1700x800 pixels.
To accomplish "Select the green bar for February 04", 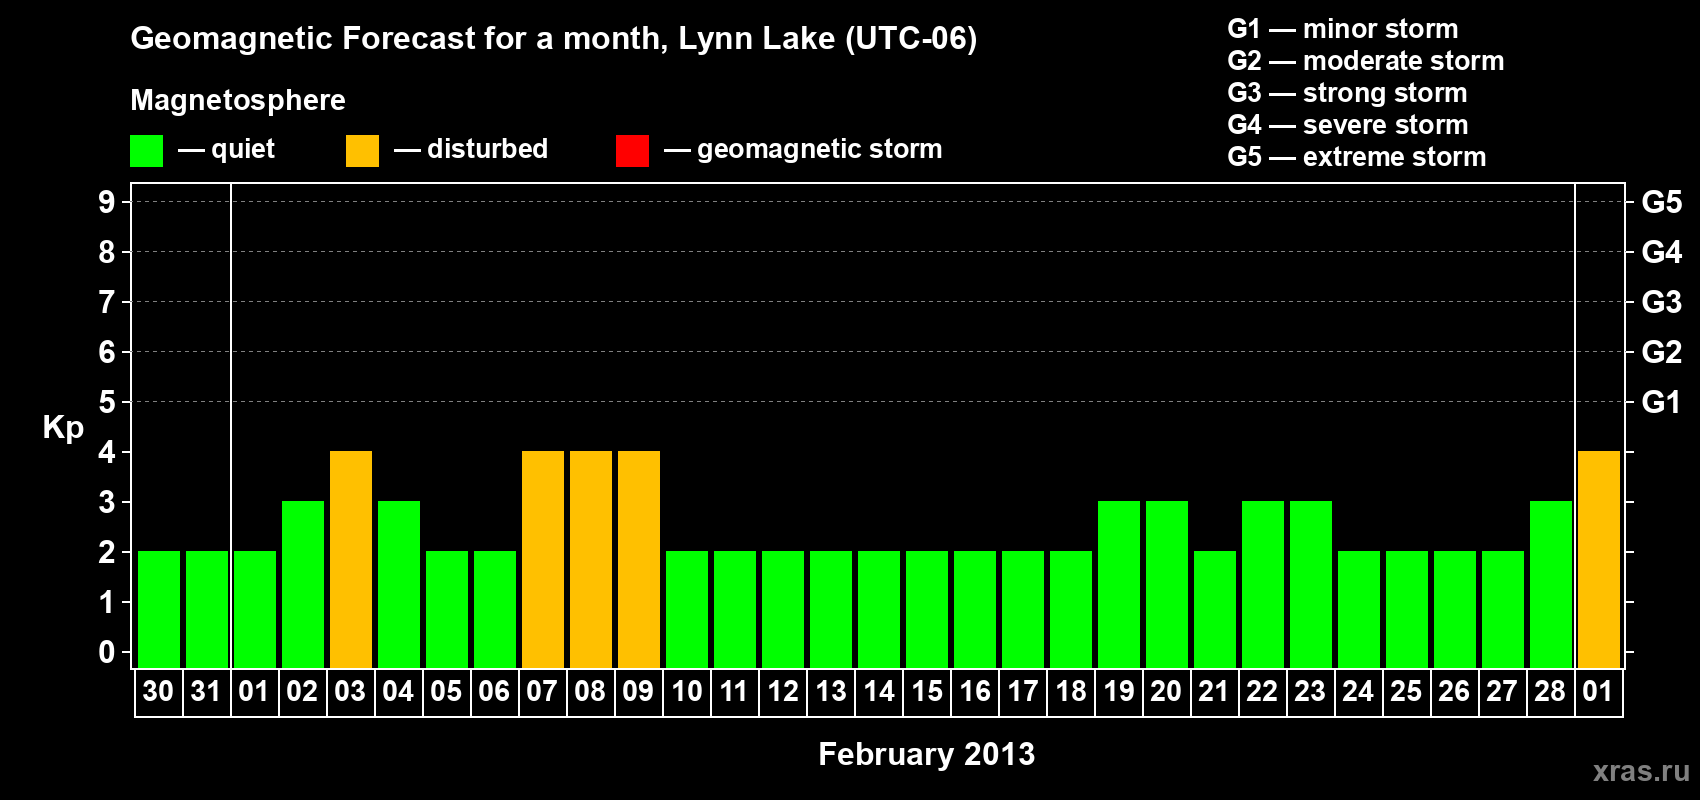I will pyautogui.click(x=399, y=585).
